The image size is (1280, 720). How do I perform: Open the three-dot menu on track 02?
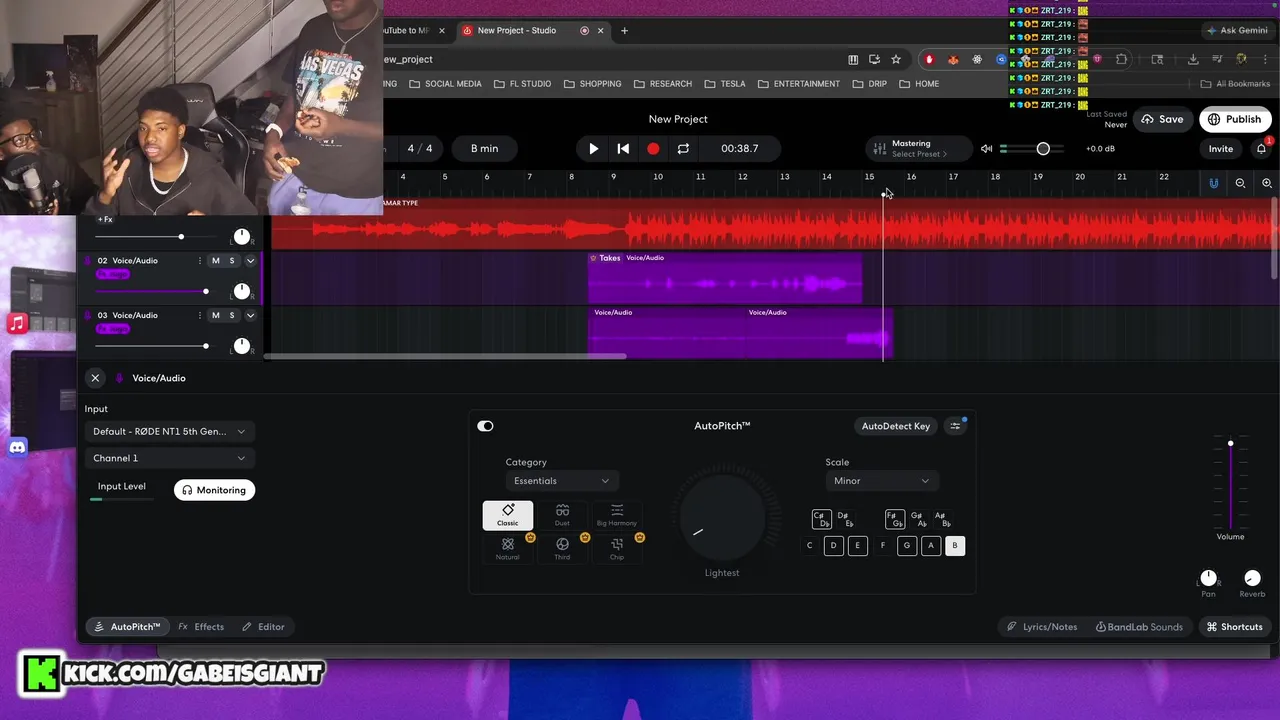[199, 261]
